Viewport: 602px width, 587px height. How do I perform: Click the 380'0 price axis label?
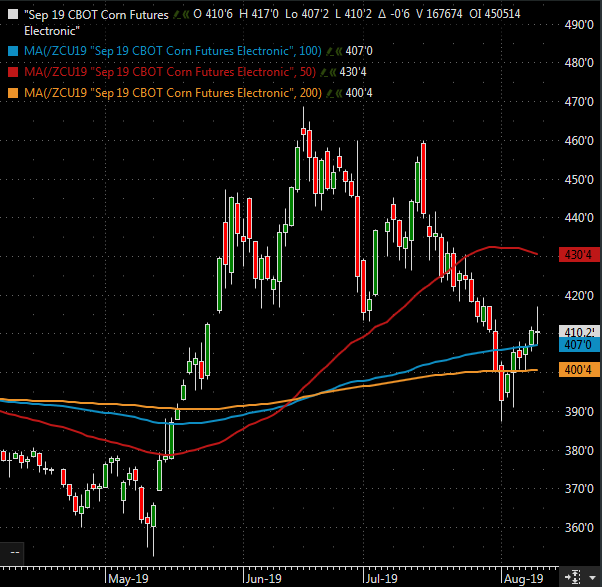tap(579, 450)
